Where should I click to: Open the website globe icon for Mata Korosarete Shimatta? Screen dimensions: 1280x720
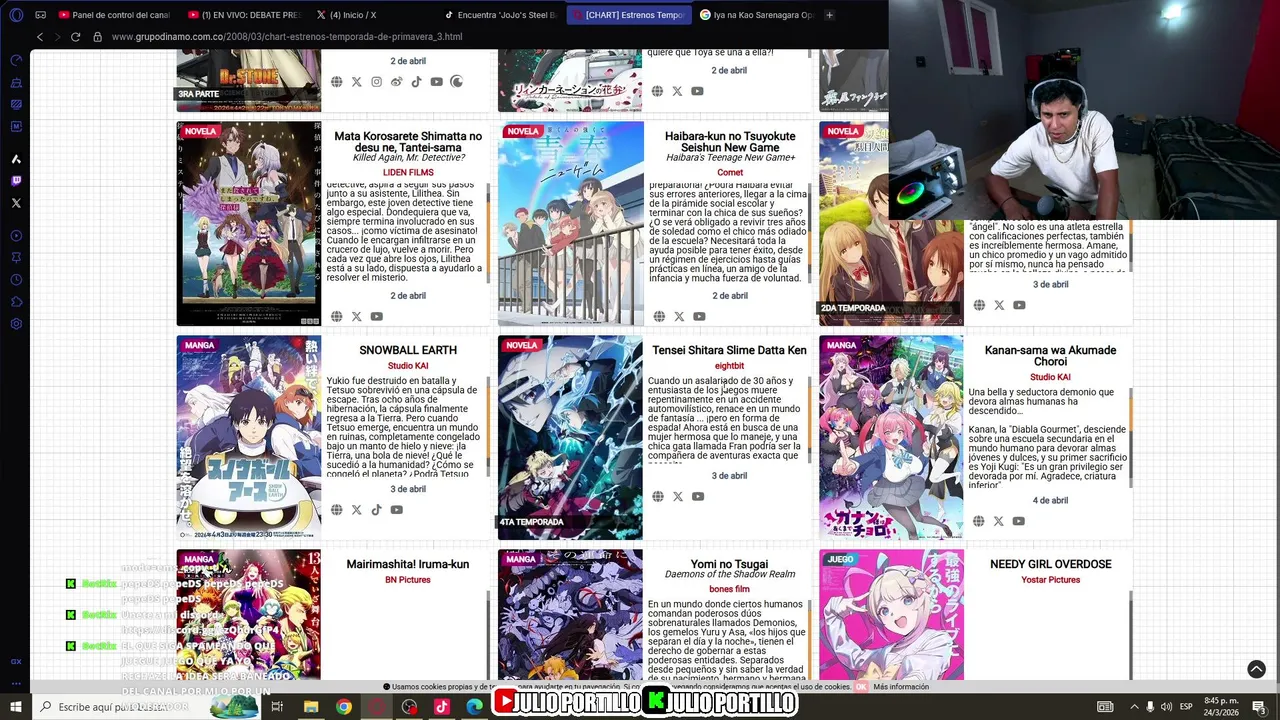336,316
